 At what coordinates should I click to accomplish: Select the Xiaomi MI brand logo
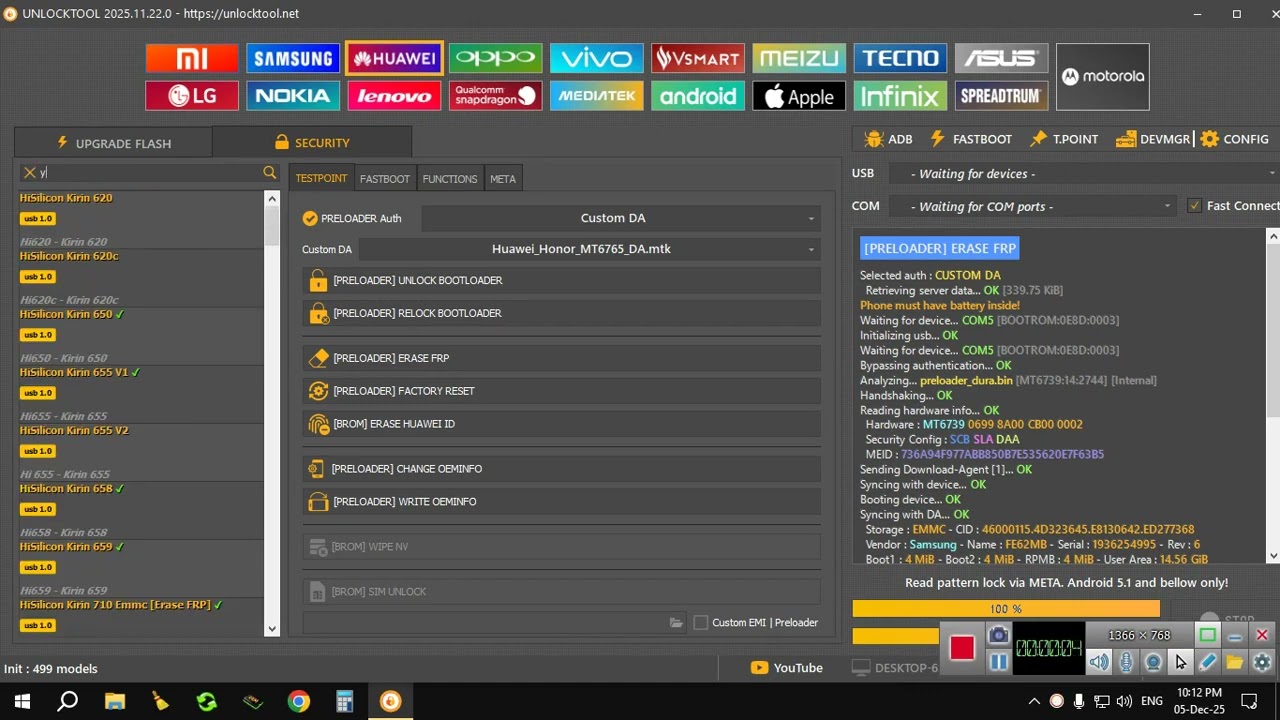pyautogui.click(x=192, y=58)
